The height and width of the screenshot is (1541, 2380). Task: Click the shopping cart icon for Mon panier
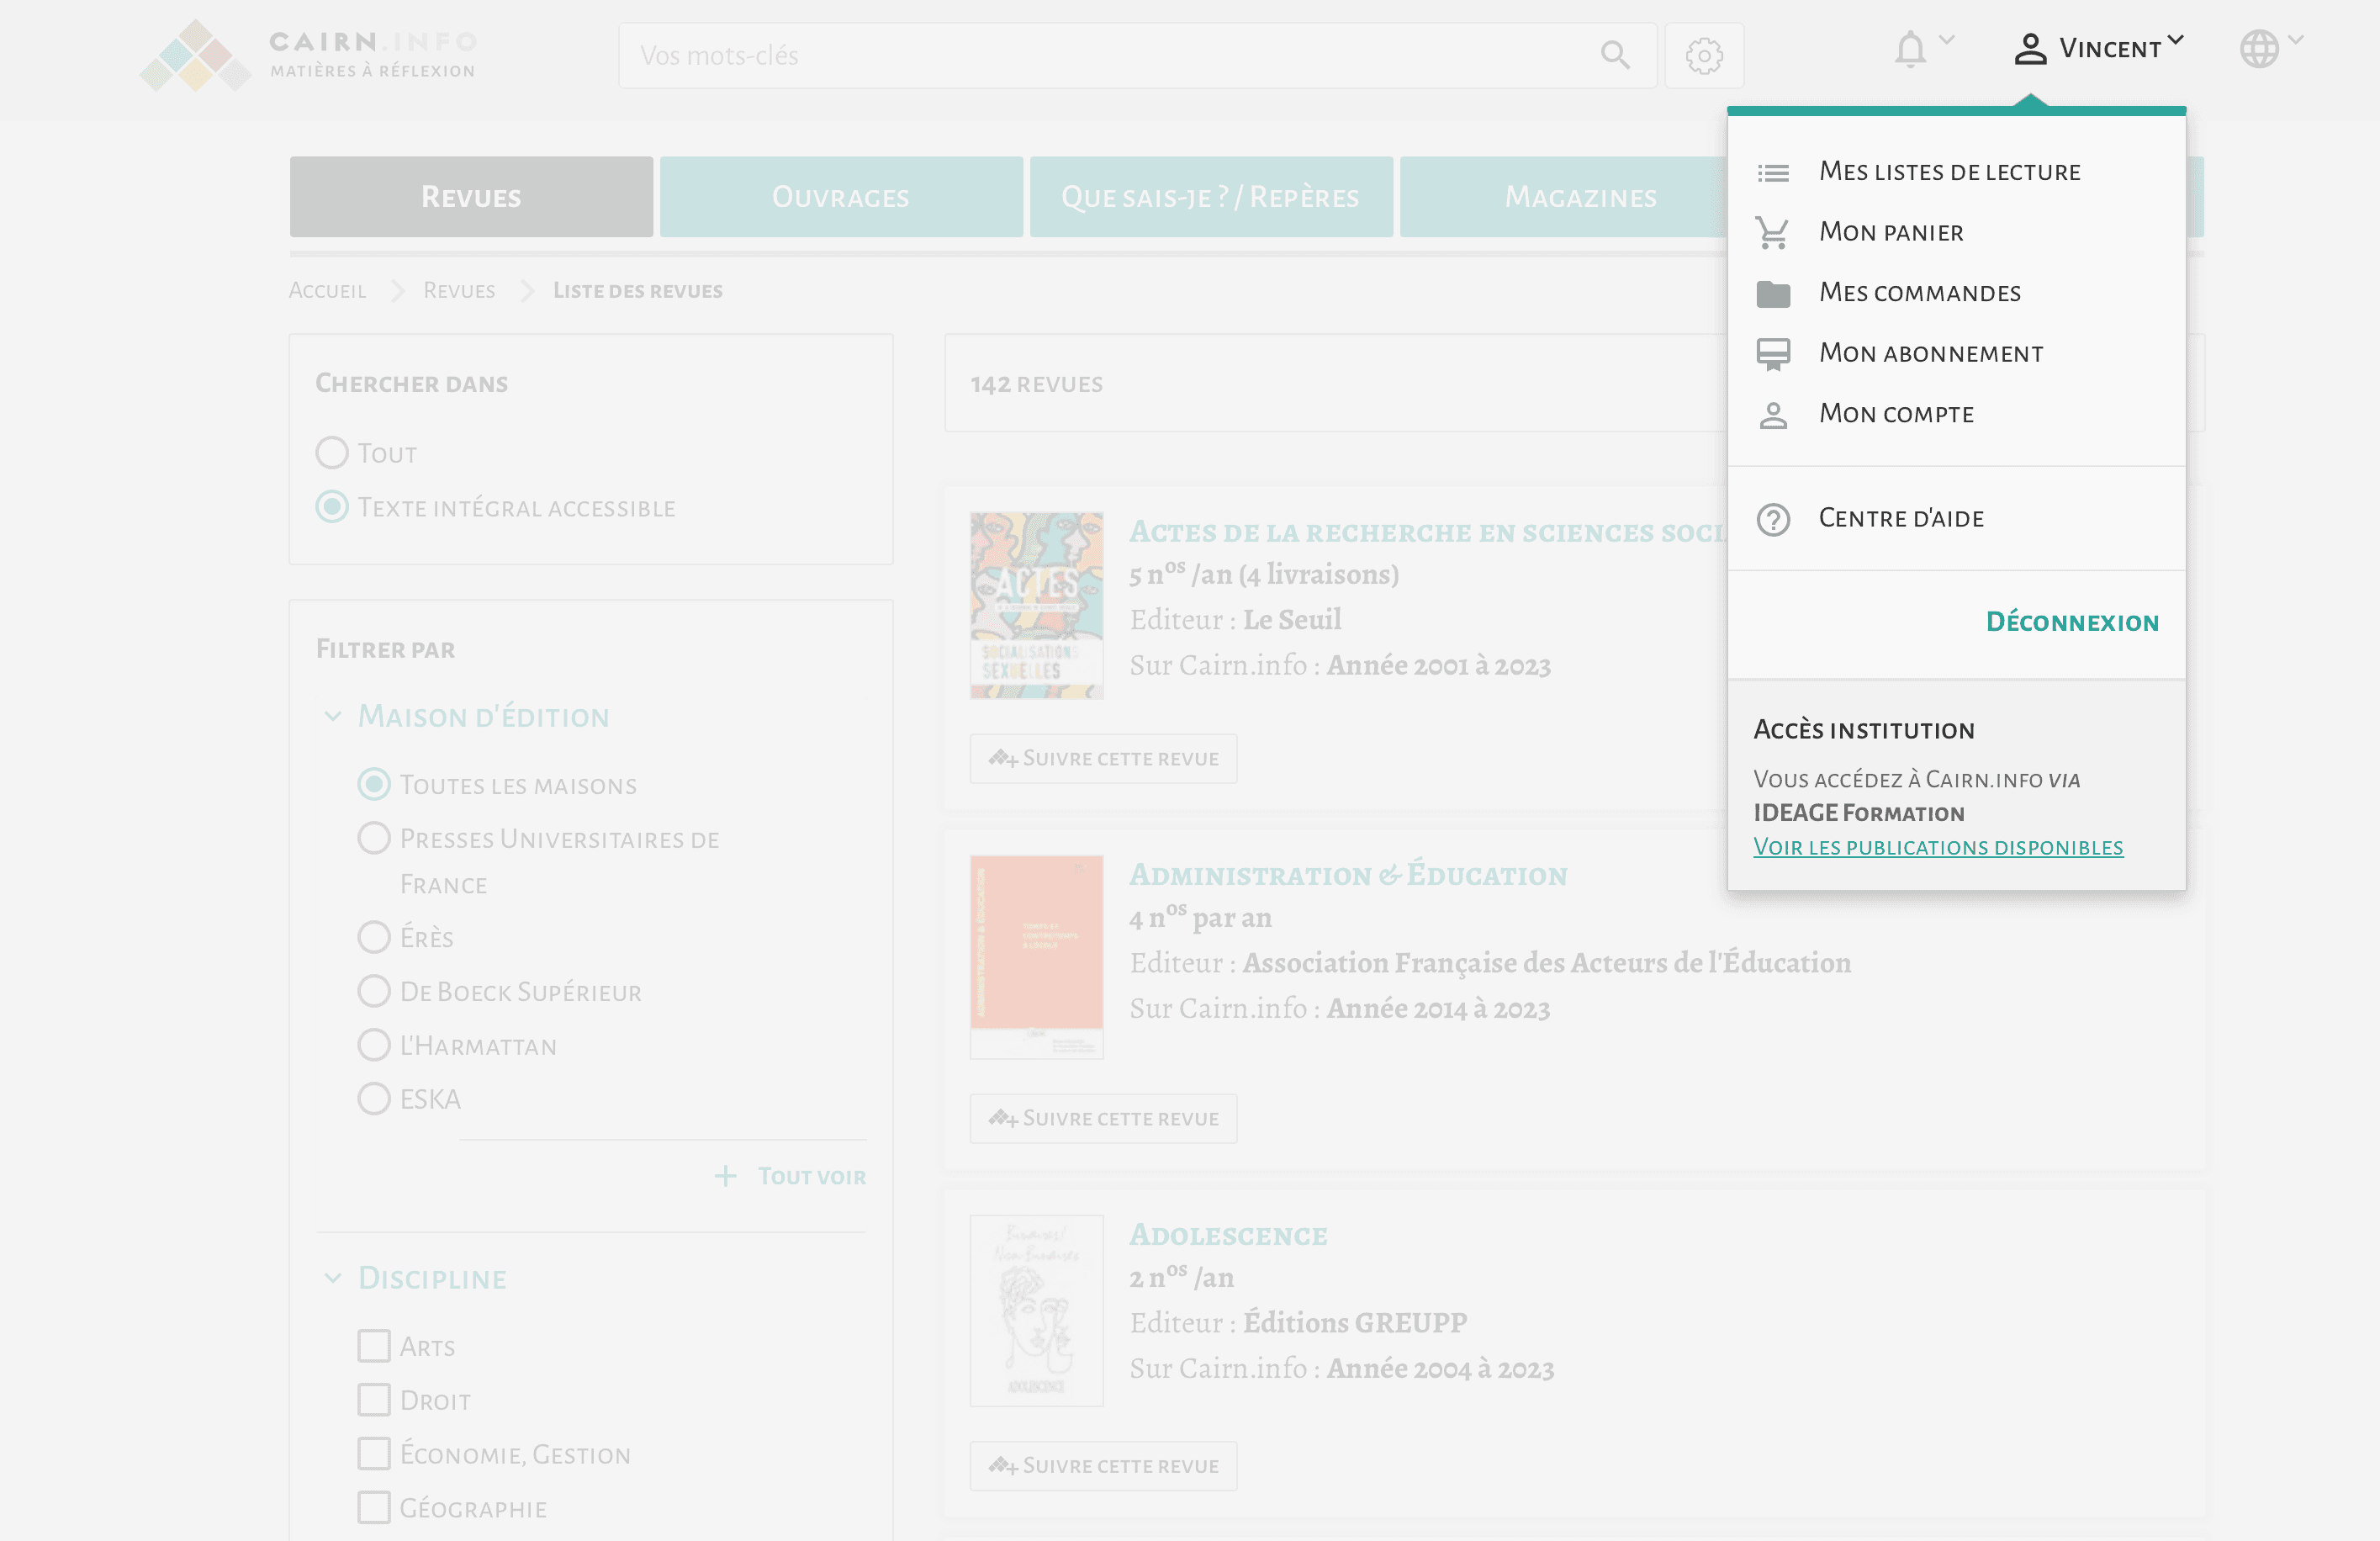(x=1772, y=233)
